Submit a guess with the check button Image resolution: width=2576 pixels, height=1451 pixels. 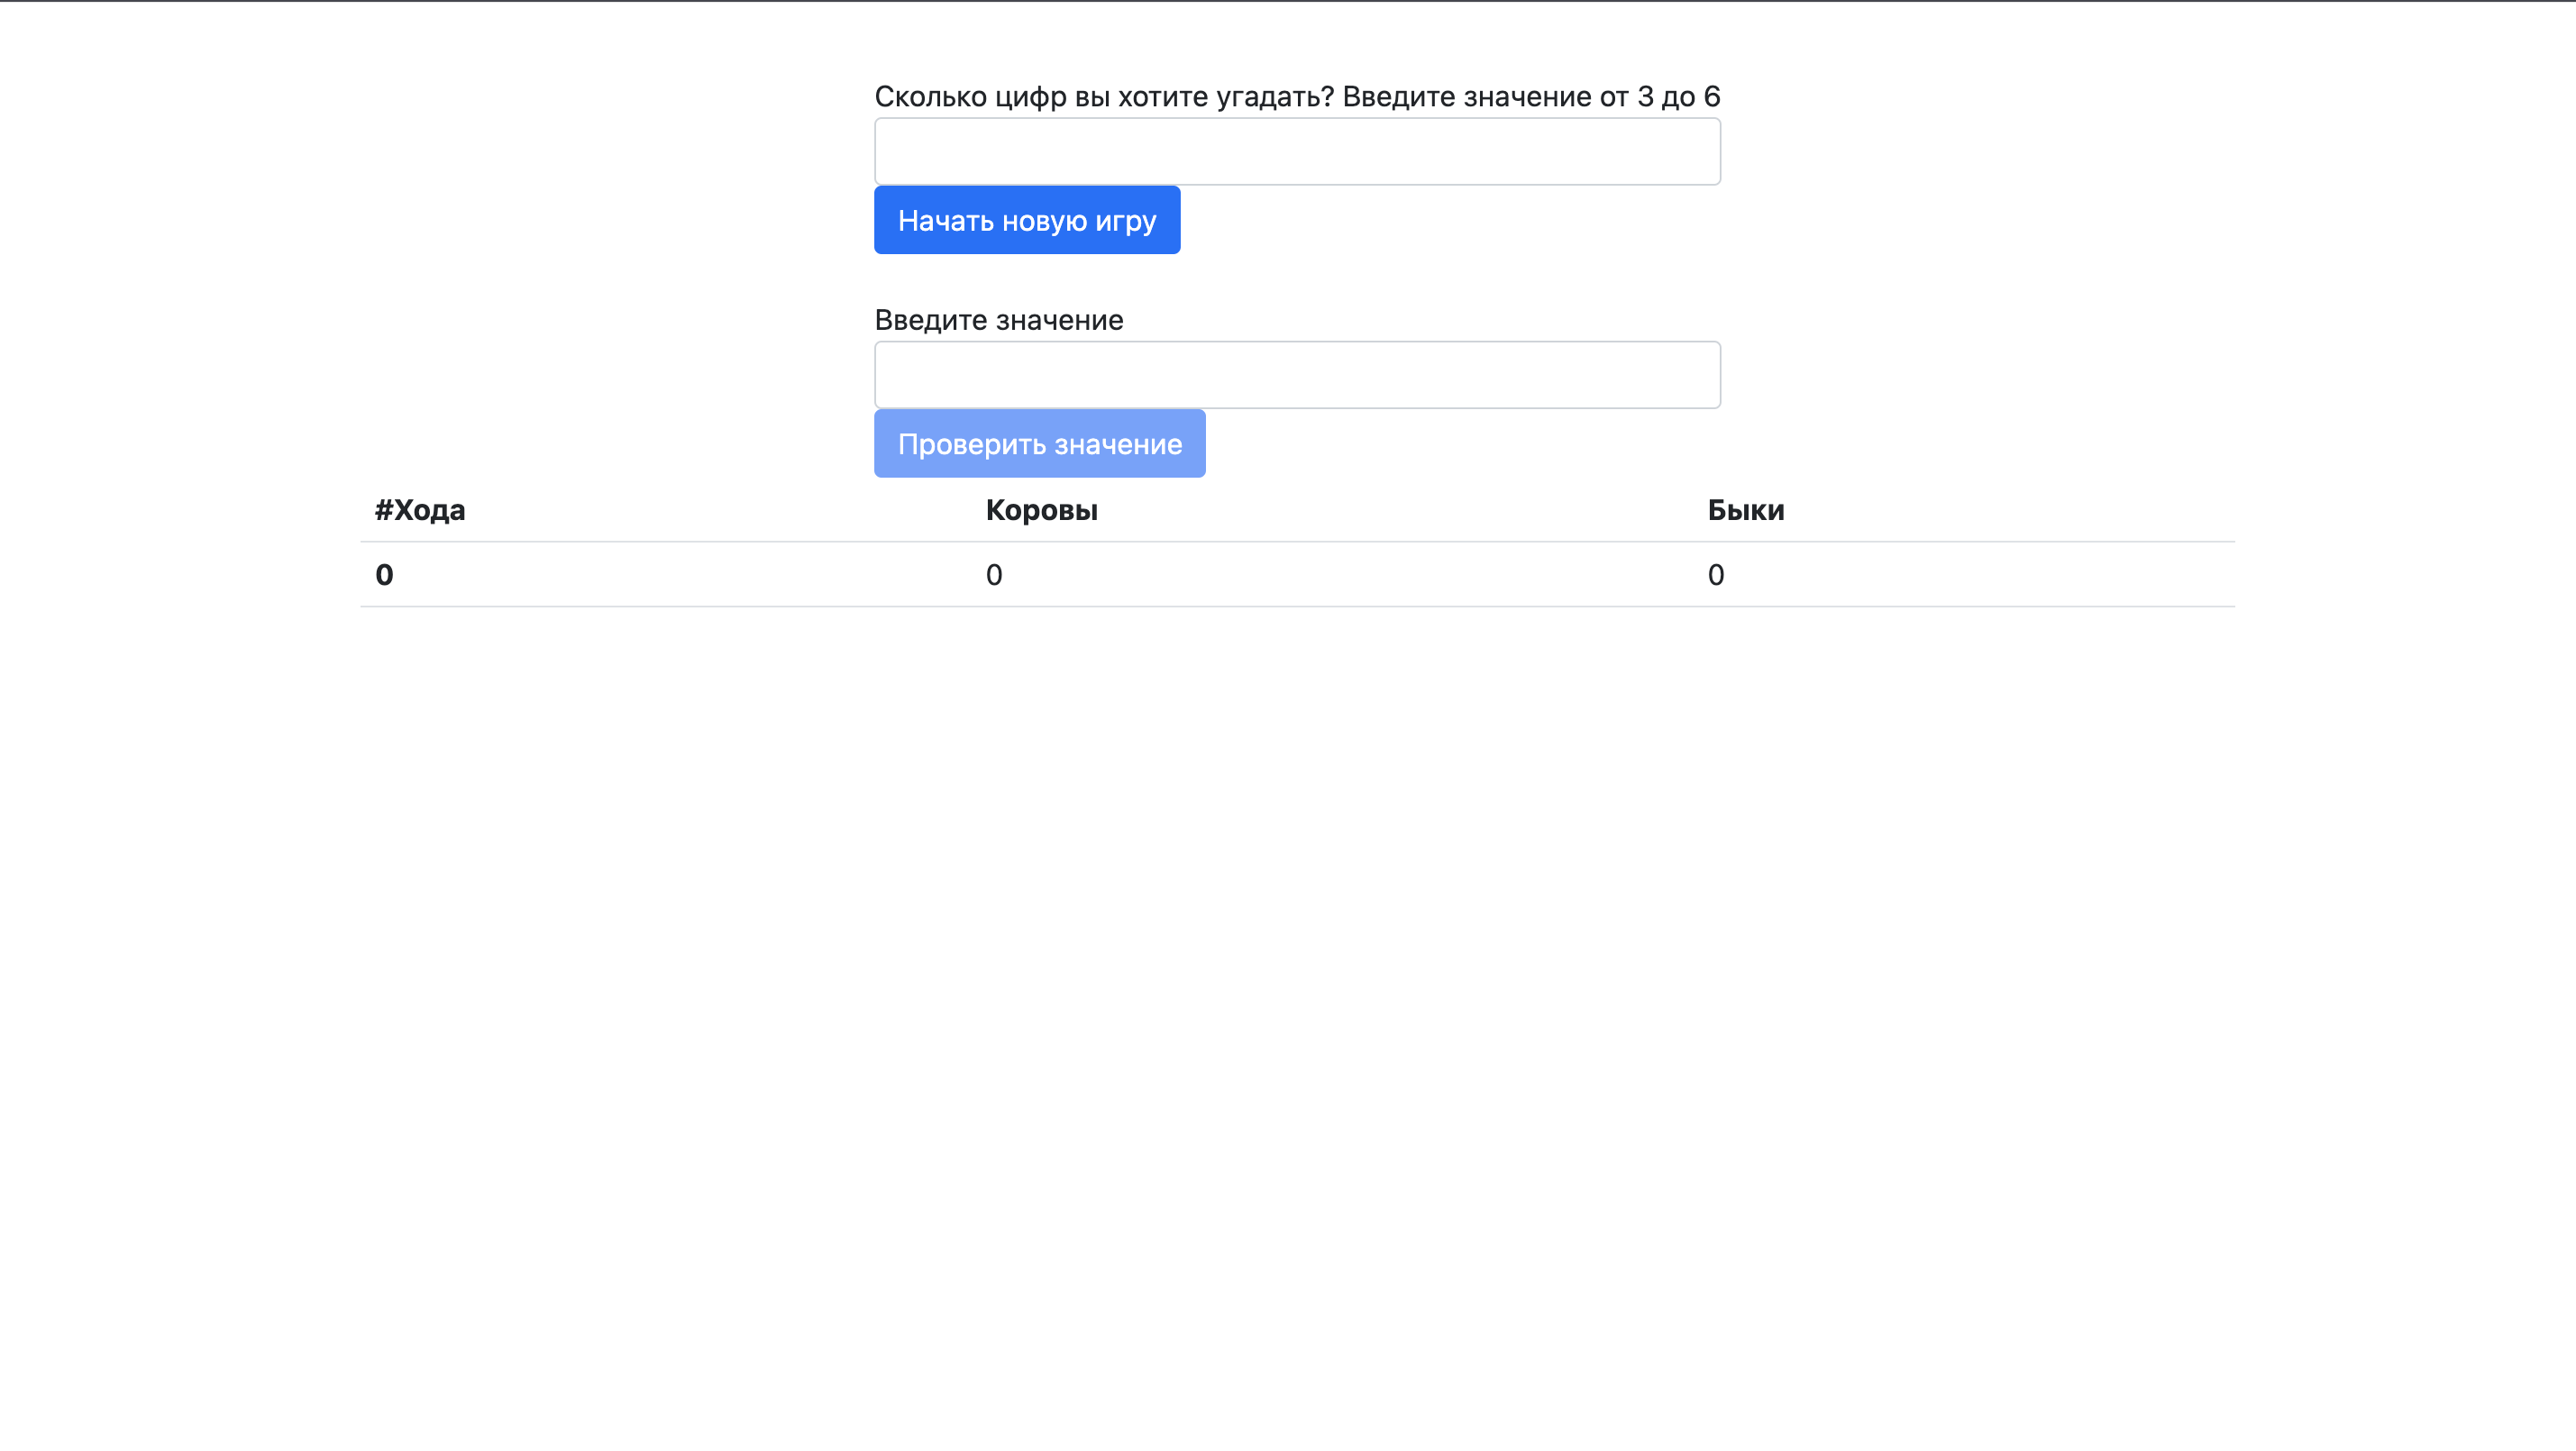pyautogui.click(x=1039, y=443)
